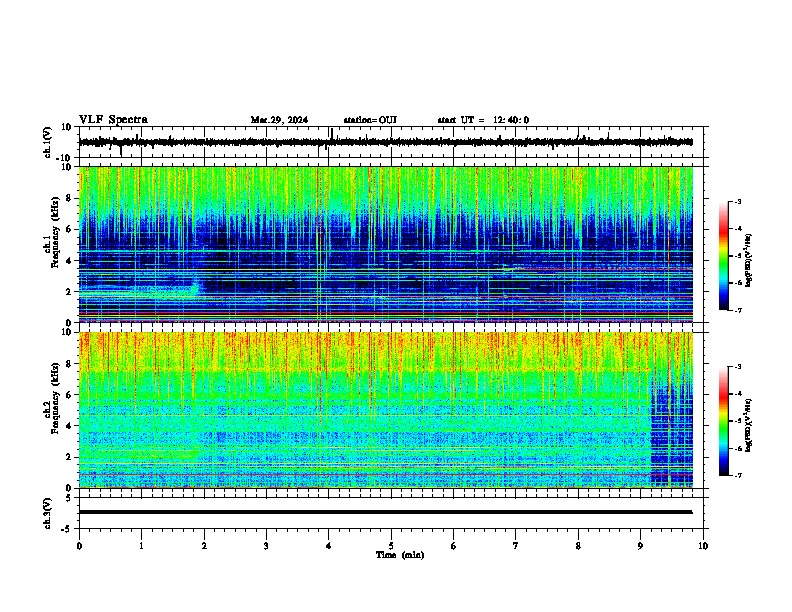Click the ch.1 color bar units label
This screenshot has height=612, width=792.
[749, 260]
